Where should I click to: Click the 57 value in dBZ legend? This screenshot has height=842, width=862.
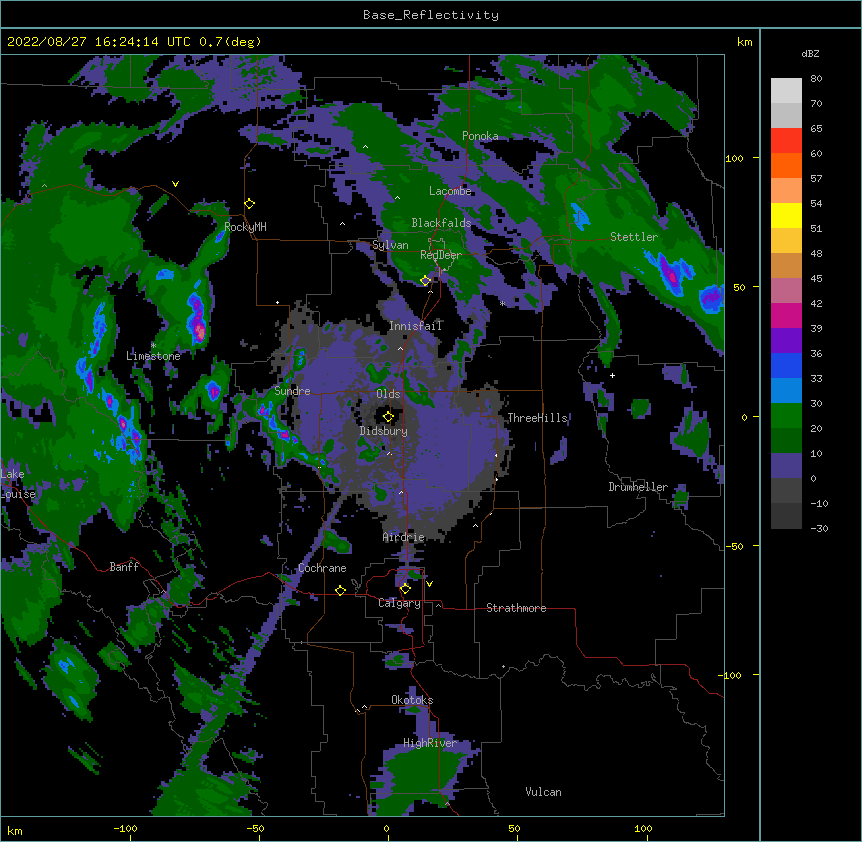(x=816, y=179)
